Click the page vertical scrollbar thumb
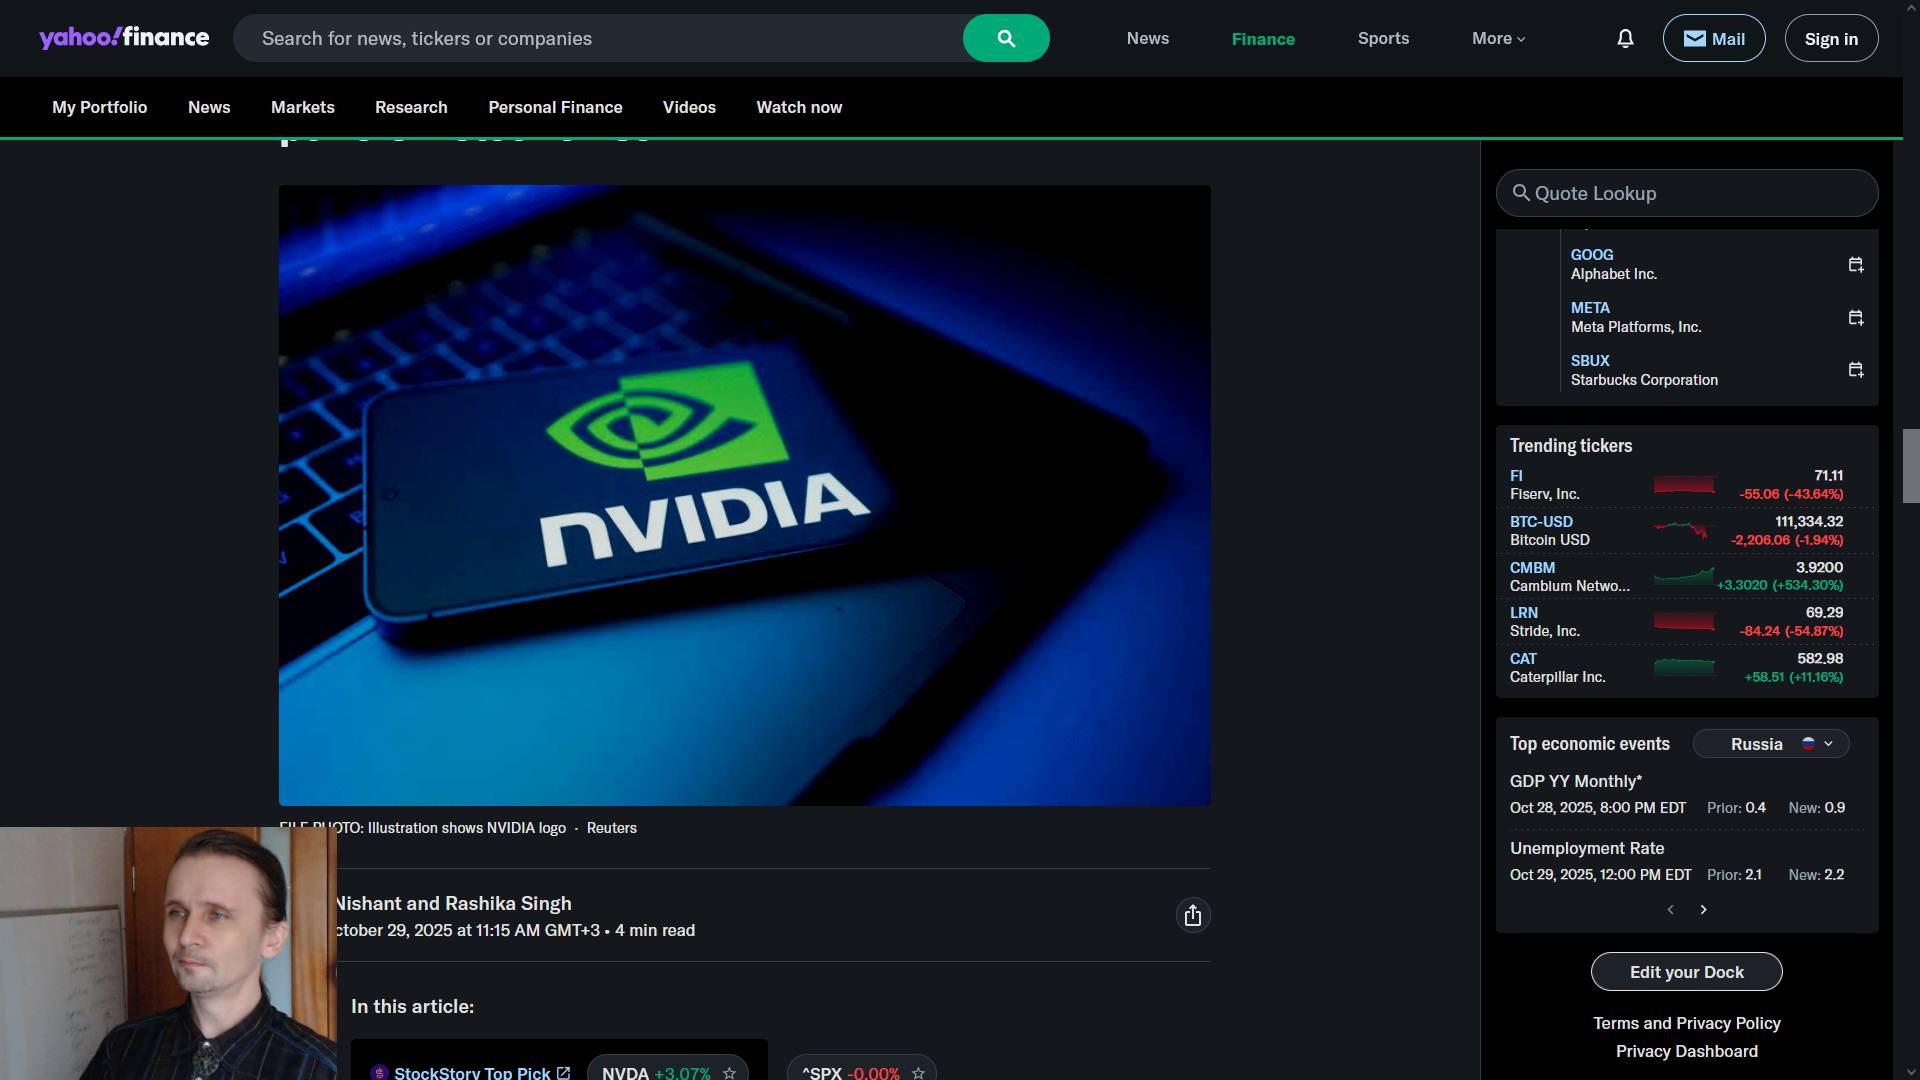Screen dimensions: 1920x1080 pyautogui.click(x=1911, y=465)
